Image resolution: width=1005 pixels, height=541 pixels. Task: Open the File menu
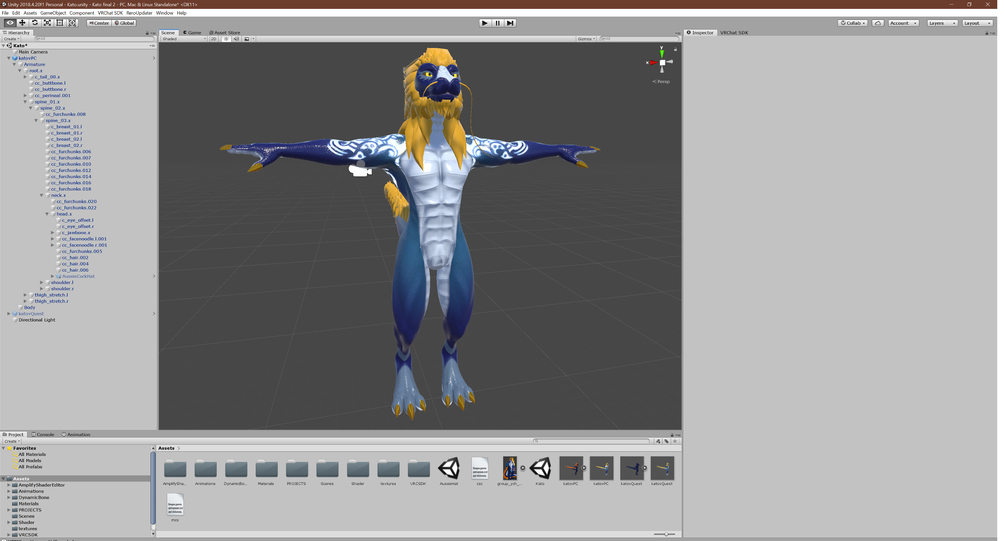(x=5, y=13)
